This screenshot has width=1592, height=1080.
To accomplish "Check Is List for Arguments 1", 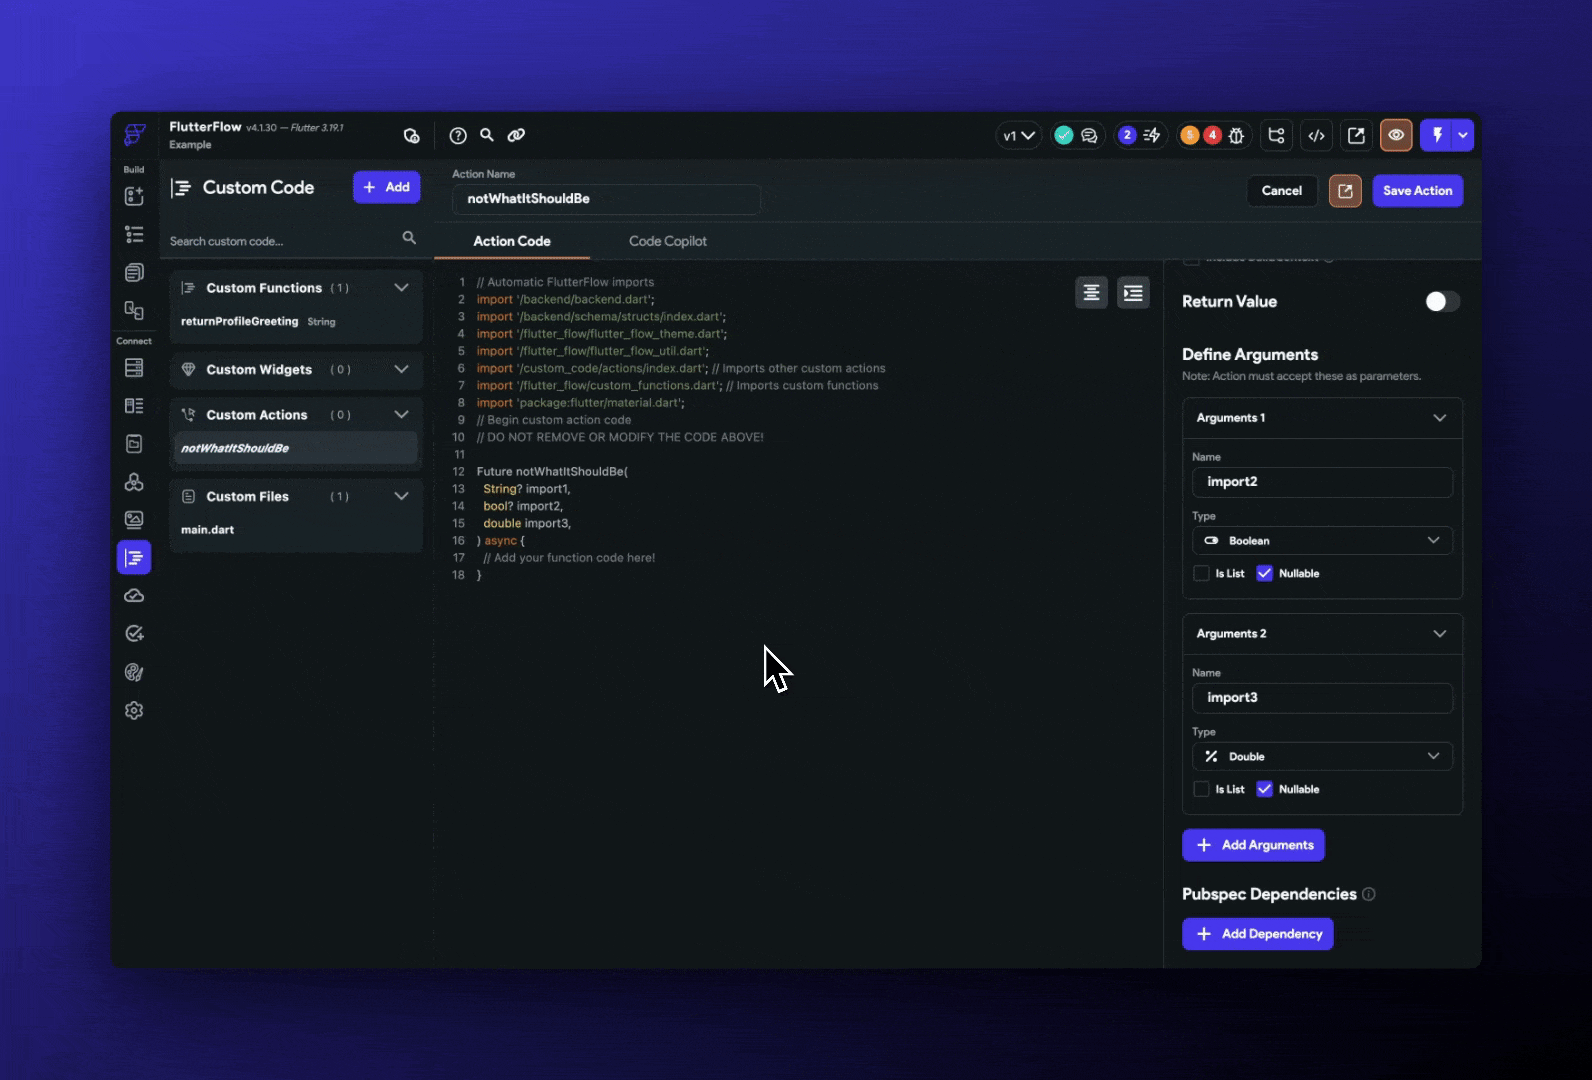I will point(1201,573).
